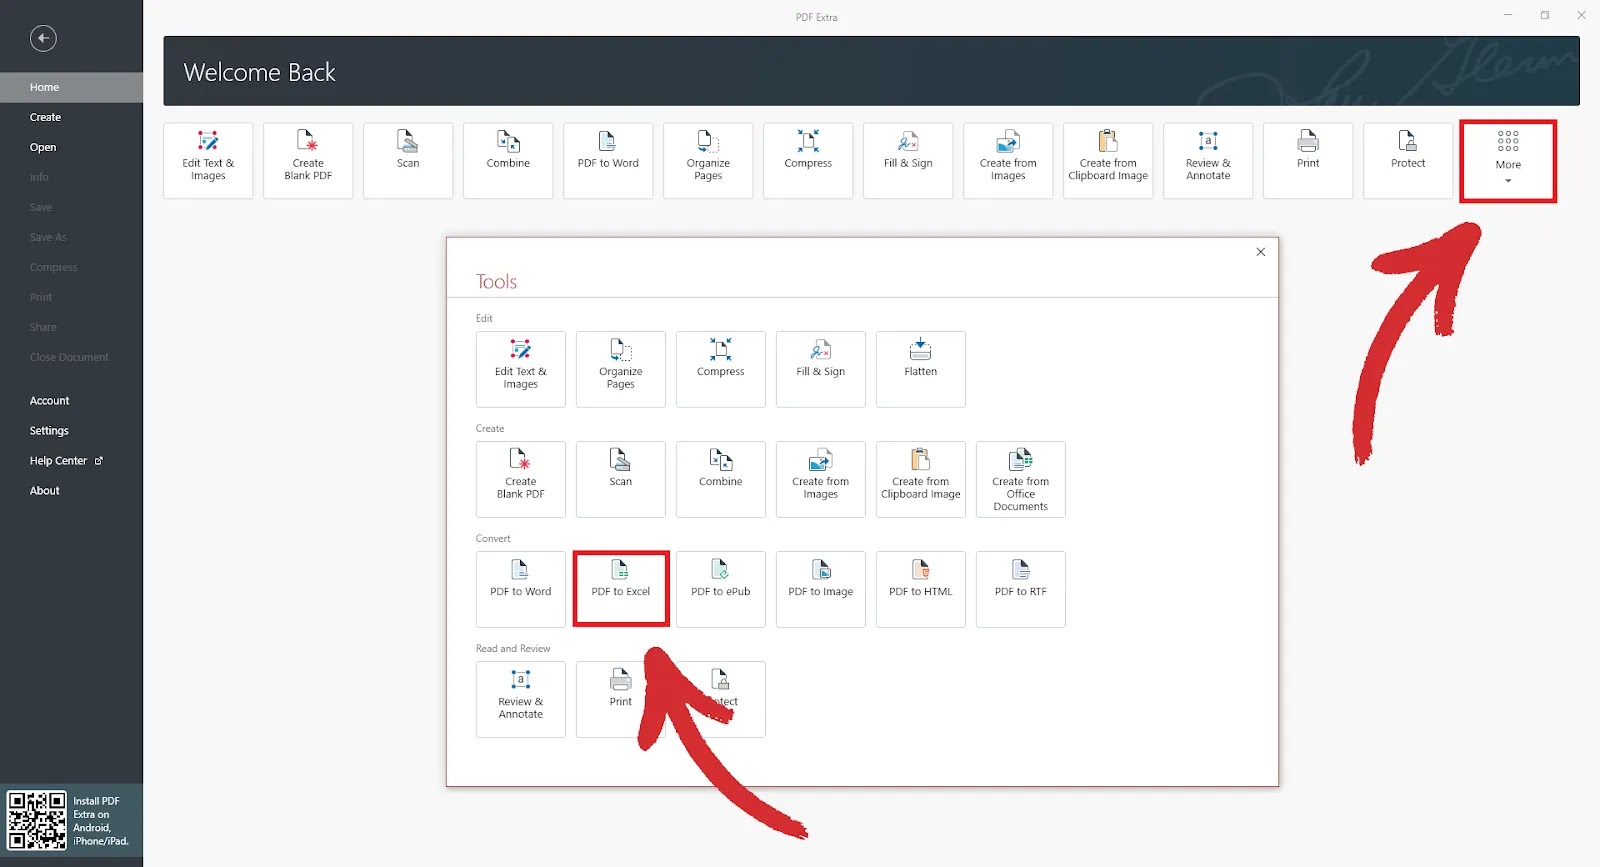Select Protect in the top toolbar

[x=1408, y=160]
